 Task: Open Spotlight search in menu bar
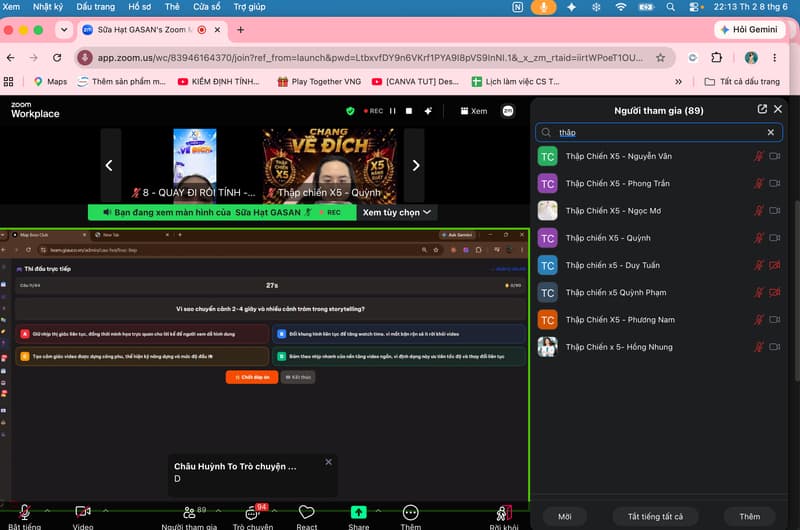pos(670,7)
